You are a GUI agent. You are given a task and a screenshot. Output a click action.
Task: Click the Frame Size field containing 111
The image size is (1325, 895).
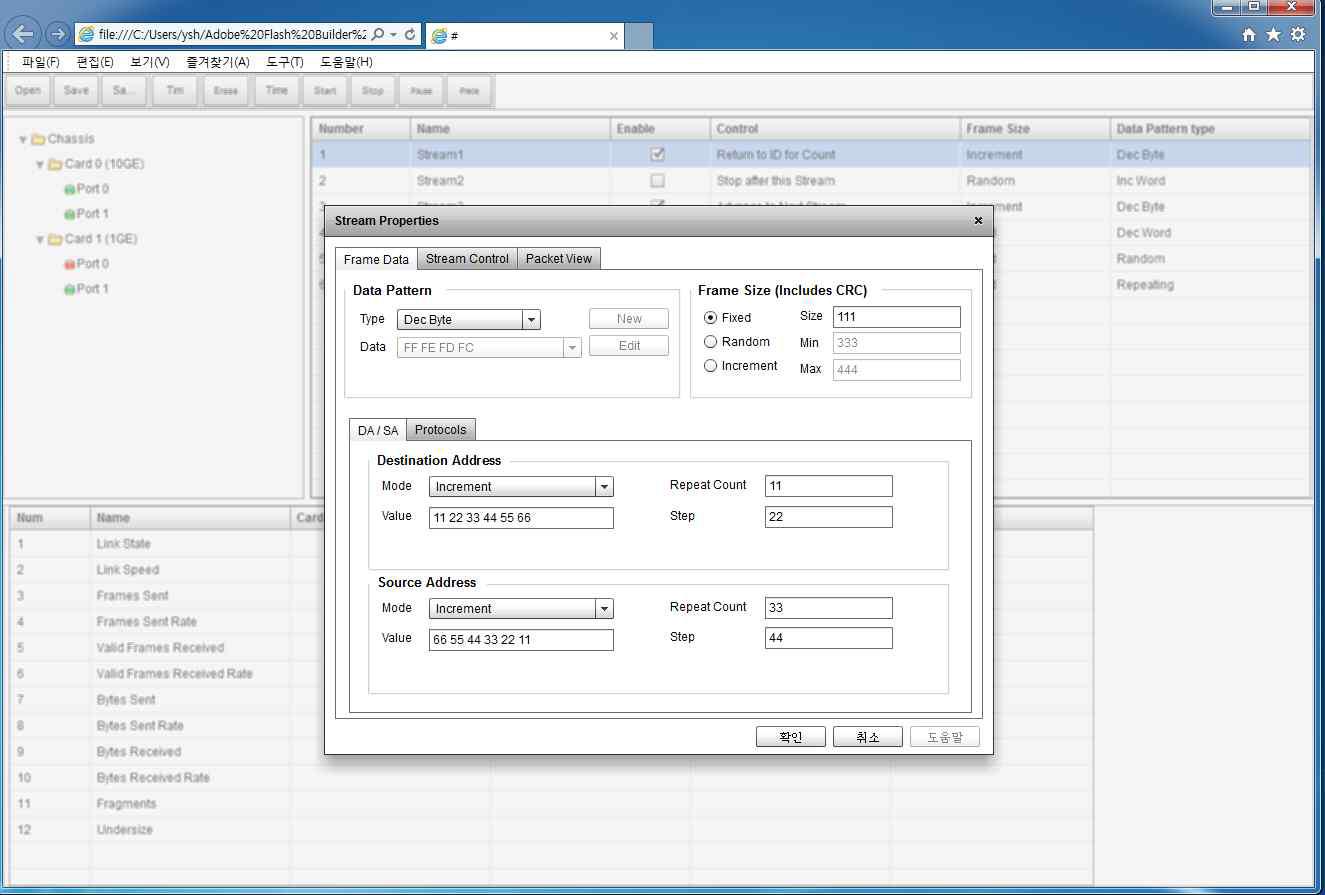click(x=897, y=317)
